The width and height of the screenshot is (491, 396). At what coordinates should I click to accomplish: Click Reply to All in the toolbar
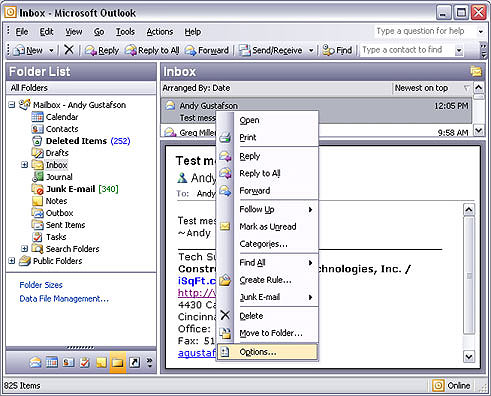(152, 50)
